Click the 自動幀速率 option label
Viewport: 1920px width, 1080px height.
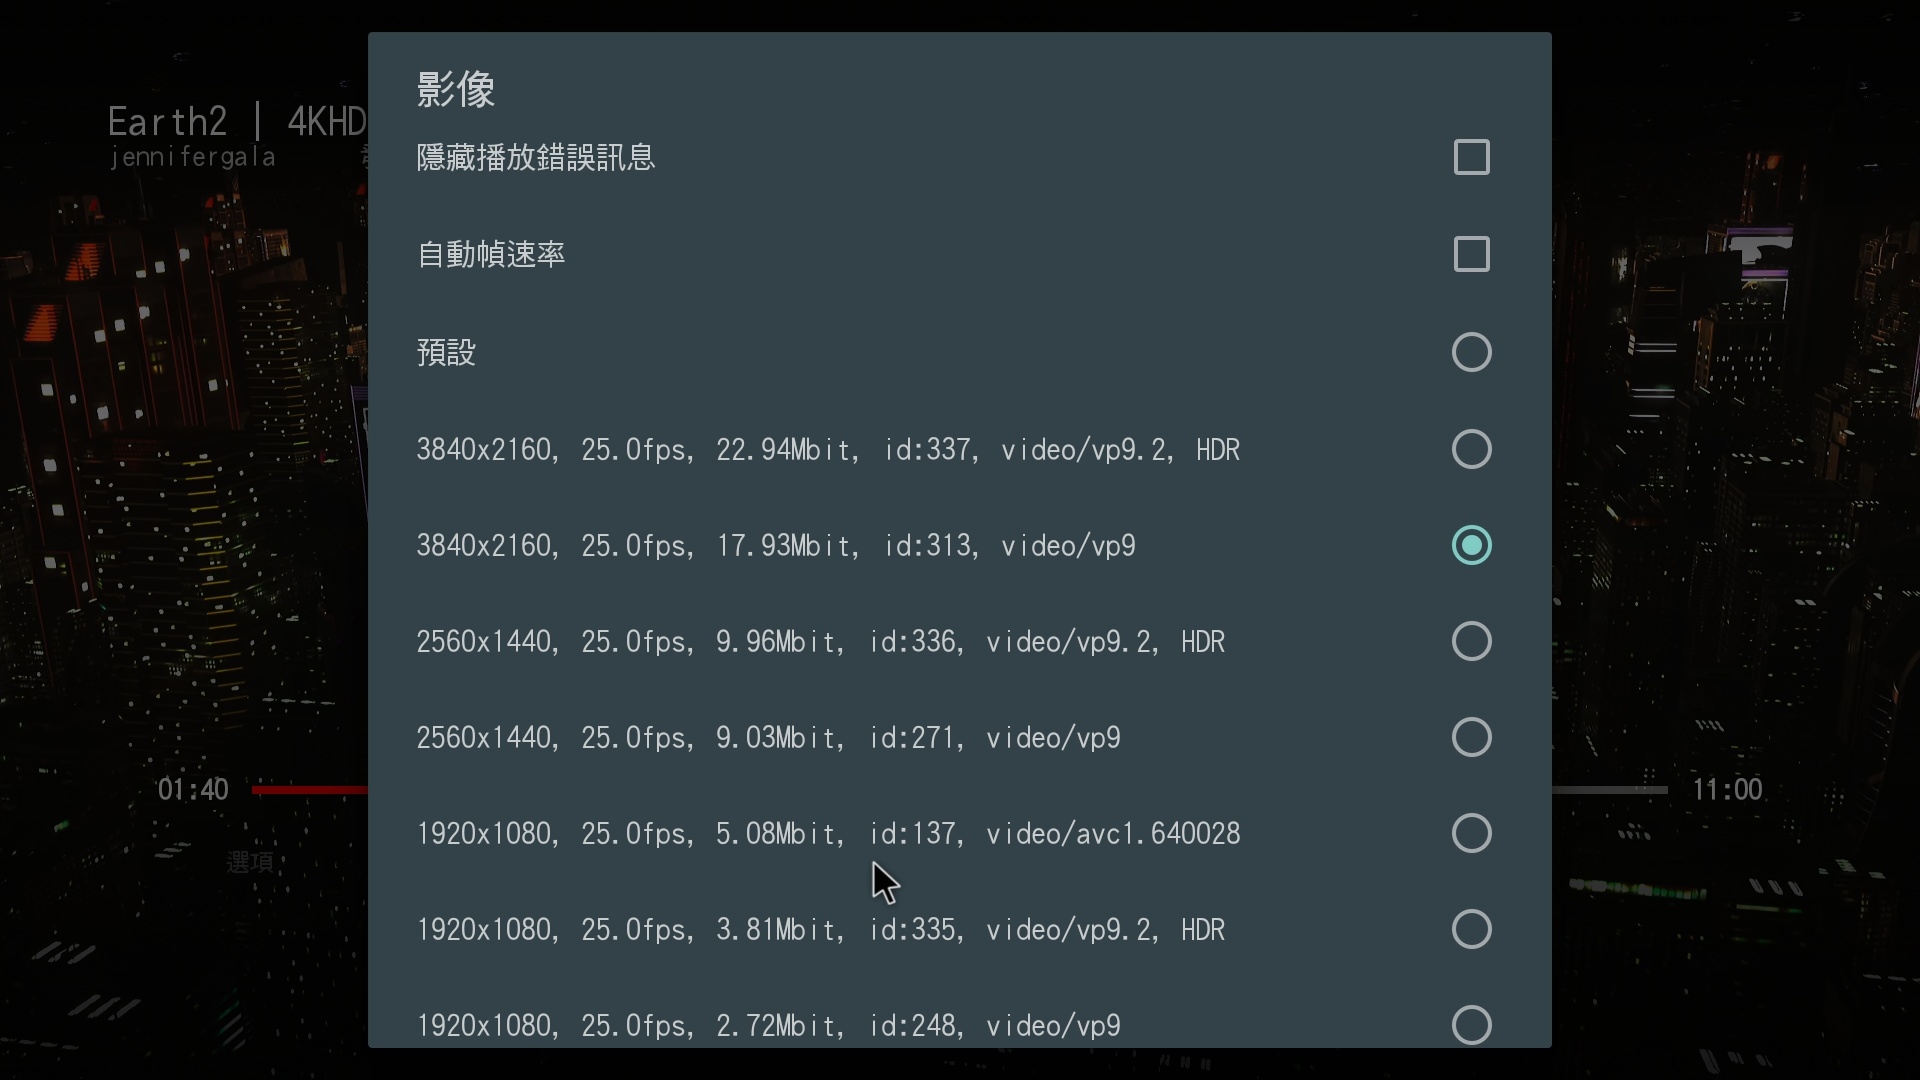pos(491,254)
